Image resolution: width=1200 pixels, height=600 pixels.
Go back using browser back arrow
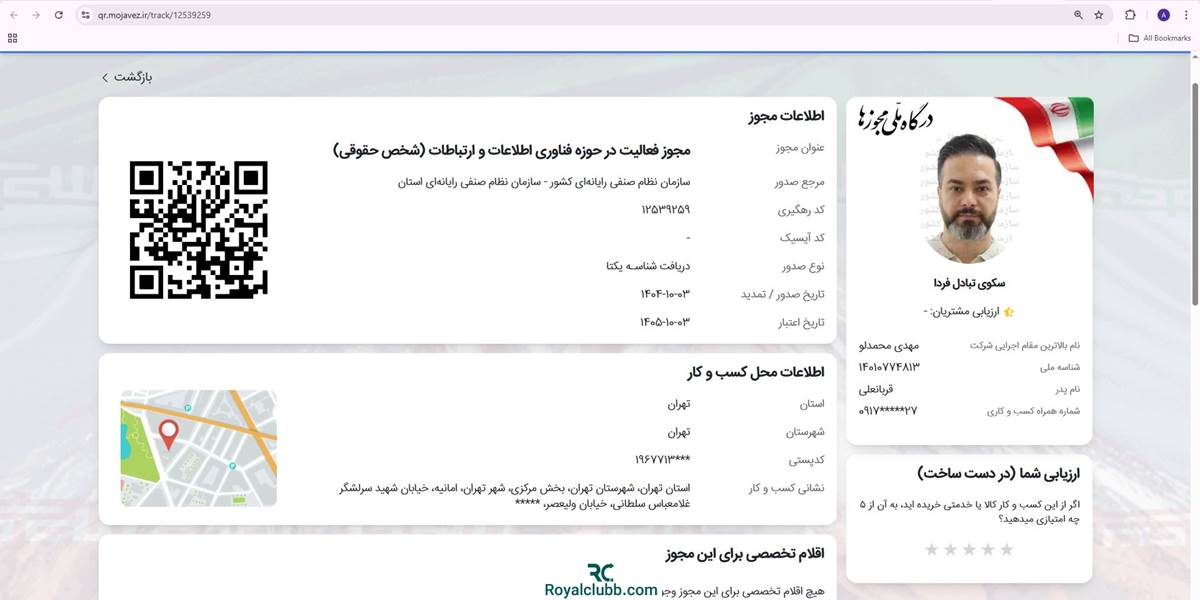[14, 15]
